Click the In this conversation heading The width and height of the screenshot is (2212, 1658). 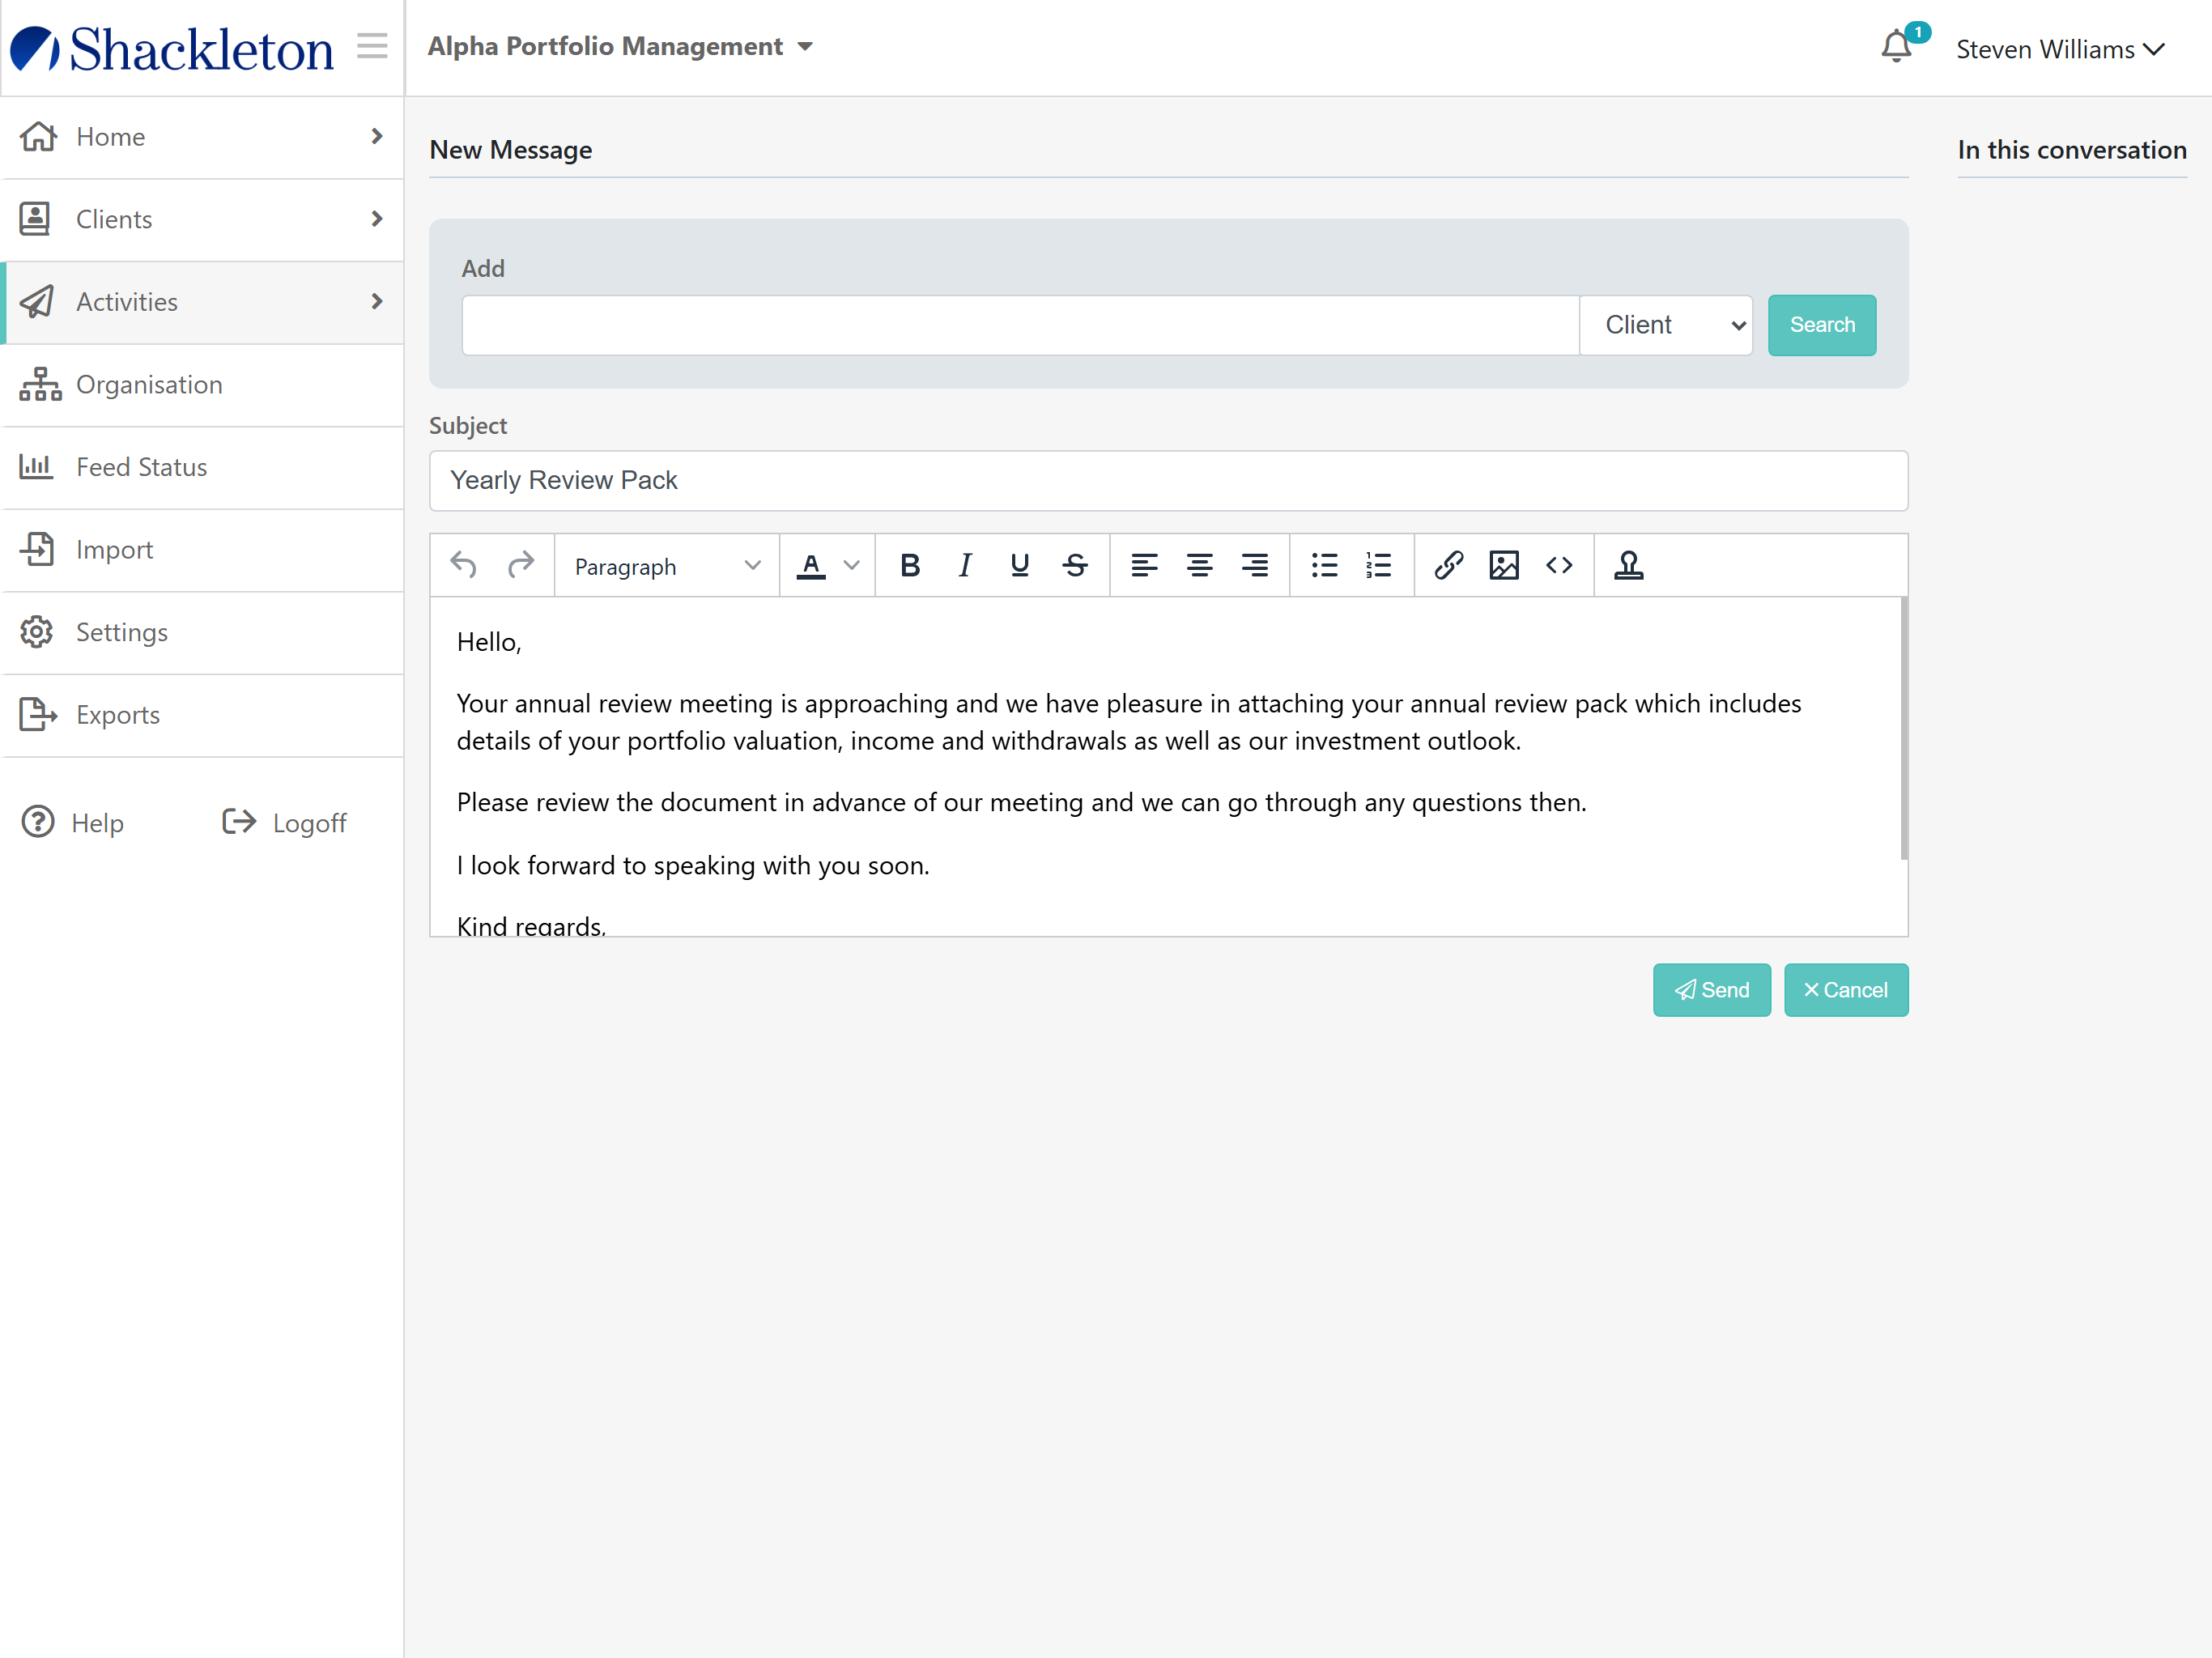[2072, 150]
